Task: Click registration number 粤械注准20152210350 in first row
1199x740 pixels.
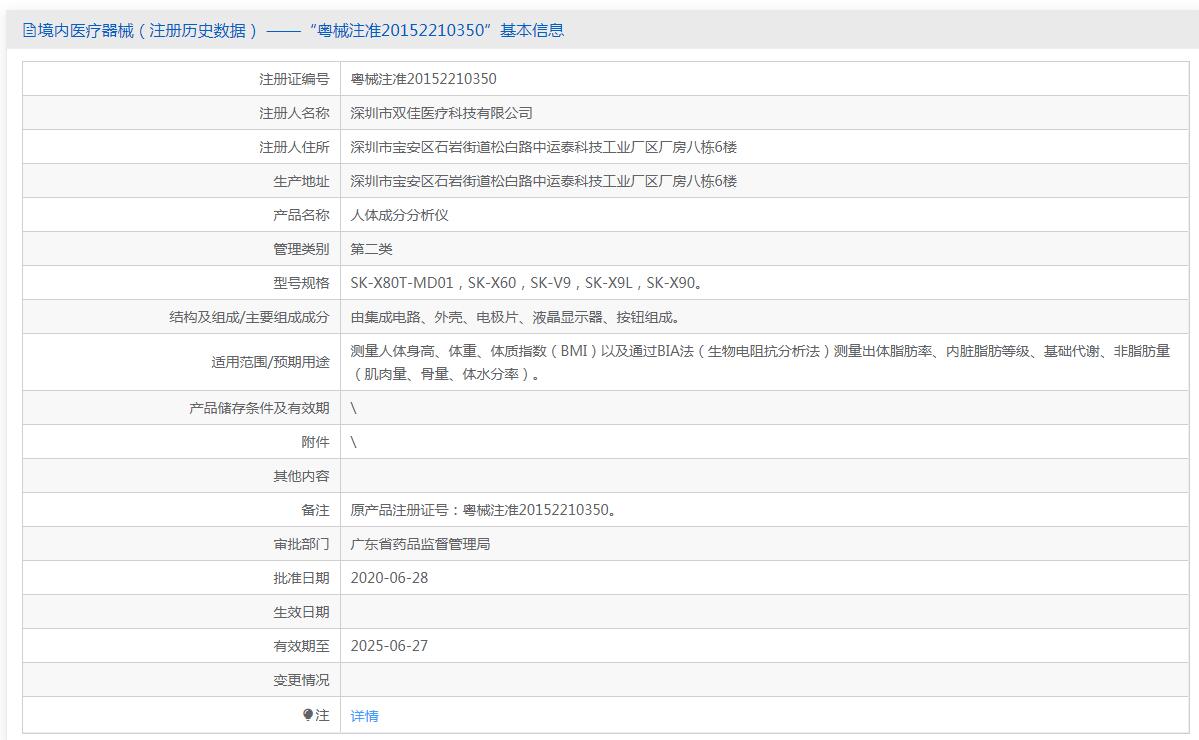Action: coord(423,79)
